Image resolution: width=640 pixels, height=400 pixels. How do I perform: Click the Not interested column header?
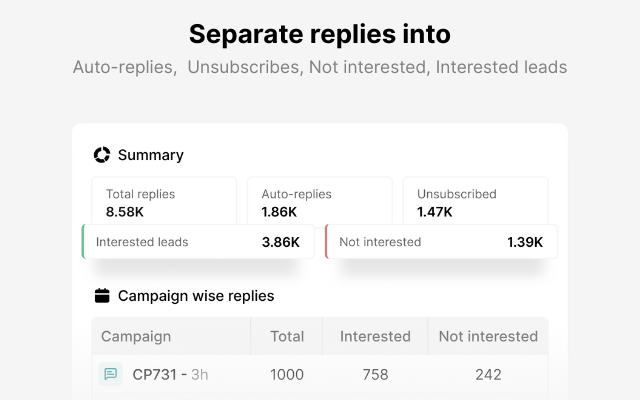487,337
